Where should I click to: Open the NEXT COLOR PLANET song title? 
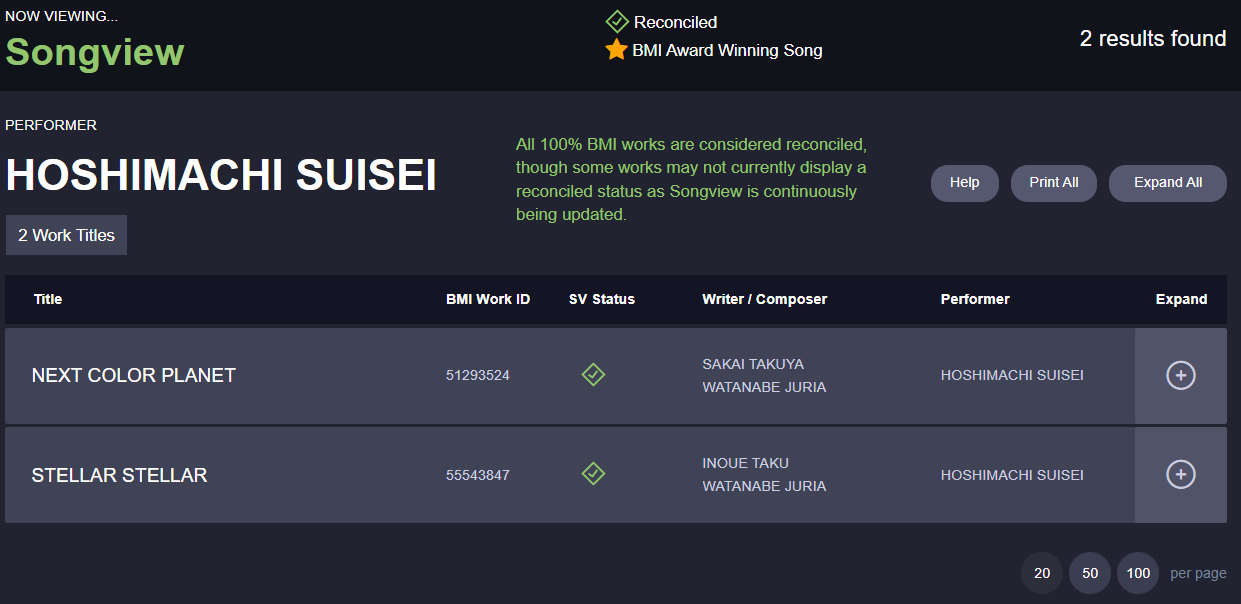(134, 375)
